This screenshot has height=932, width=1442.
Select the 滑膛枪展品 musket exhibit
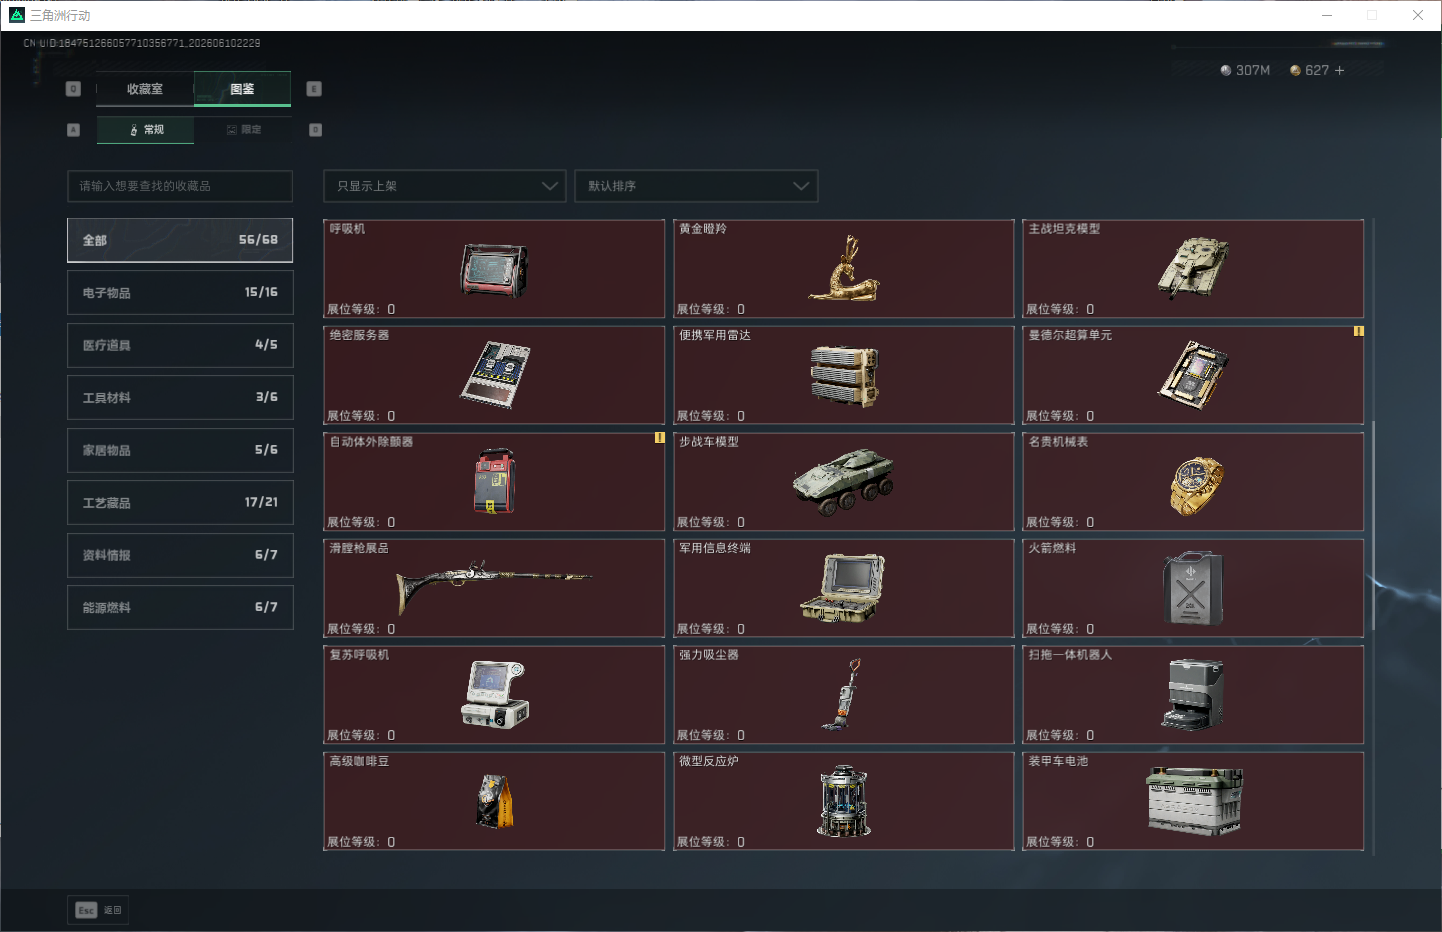click(494, 588)
